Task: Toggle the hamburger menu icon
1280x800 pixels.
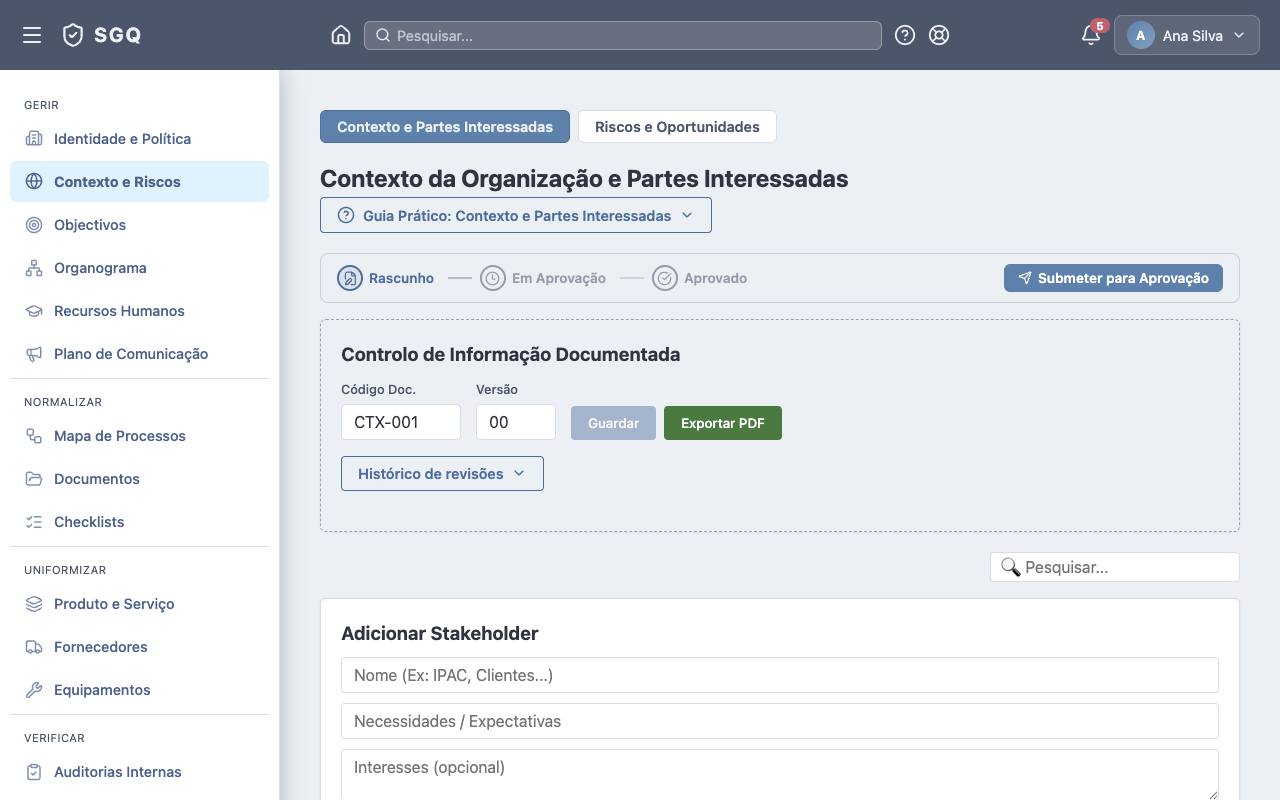Action: (x=32, y=35)
